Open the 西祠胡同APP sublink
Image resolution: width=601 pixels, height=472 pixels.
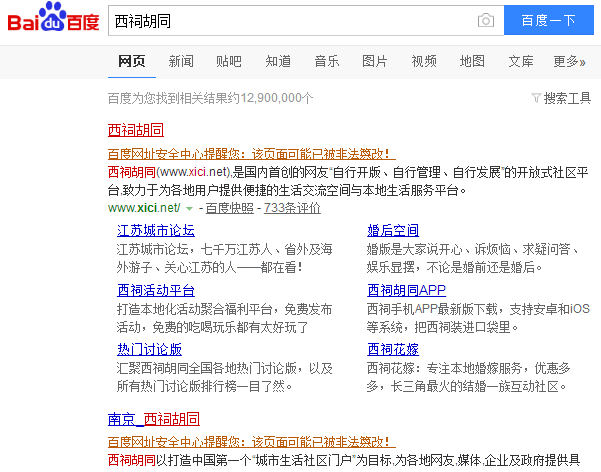(406, 290)
